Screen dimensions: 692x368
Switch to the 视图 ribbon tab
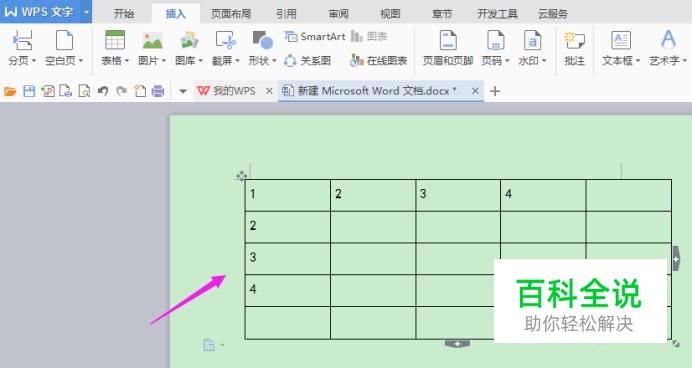click(x=390, y=14)
